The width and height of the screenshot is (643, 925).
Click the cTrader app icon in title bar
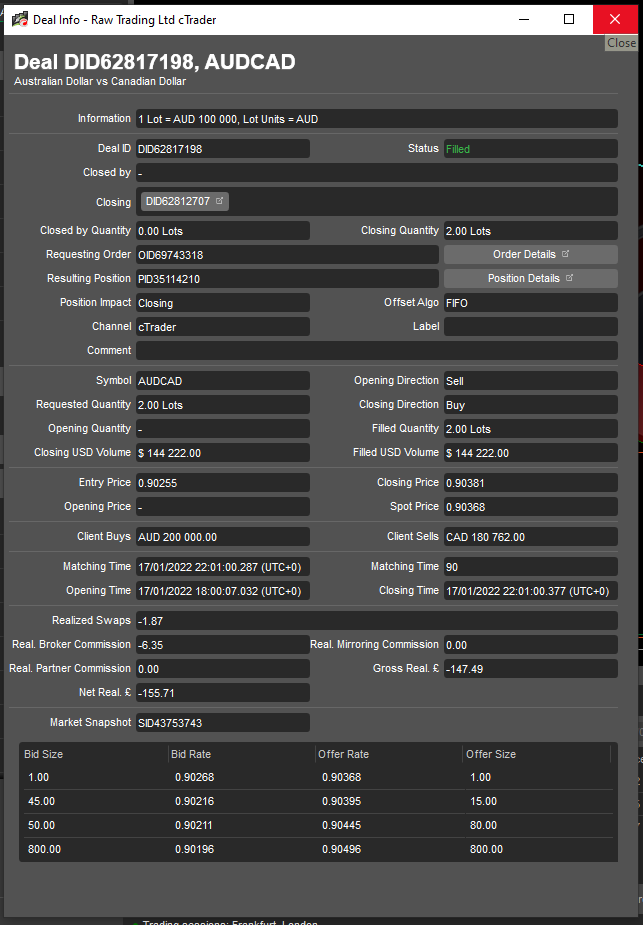[x=20, y=19]
